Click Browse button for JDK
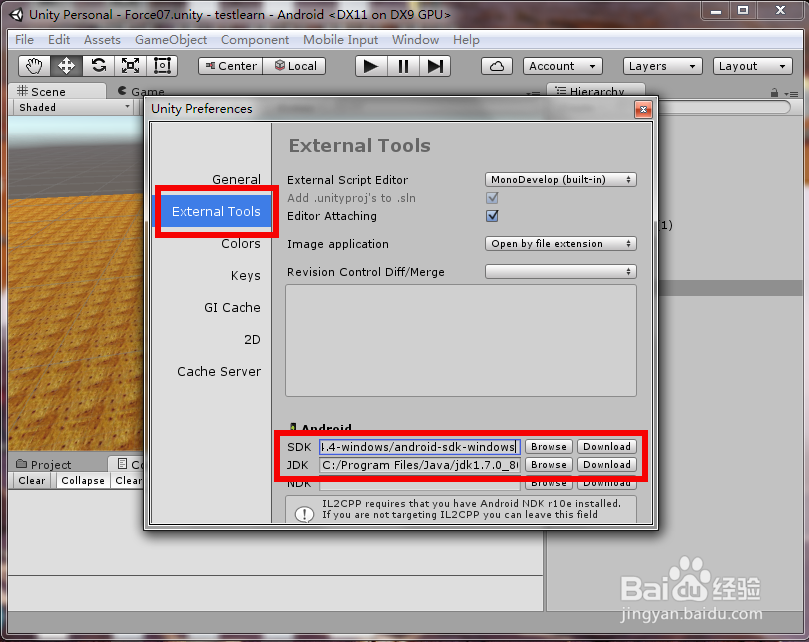This screenshot has width=809, height=642. [x=548, y=464]
